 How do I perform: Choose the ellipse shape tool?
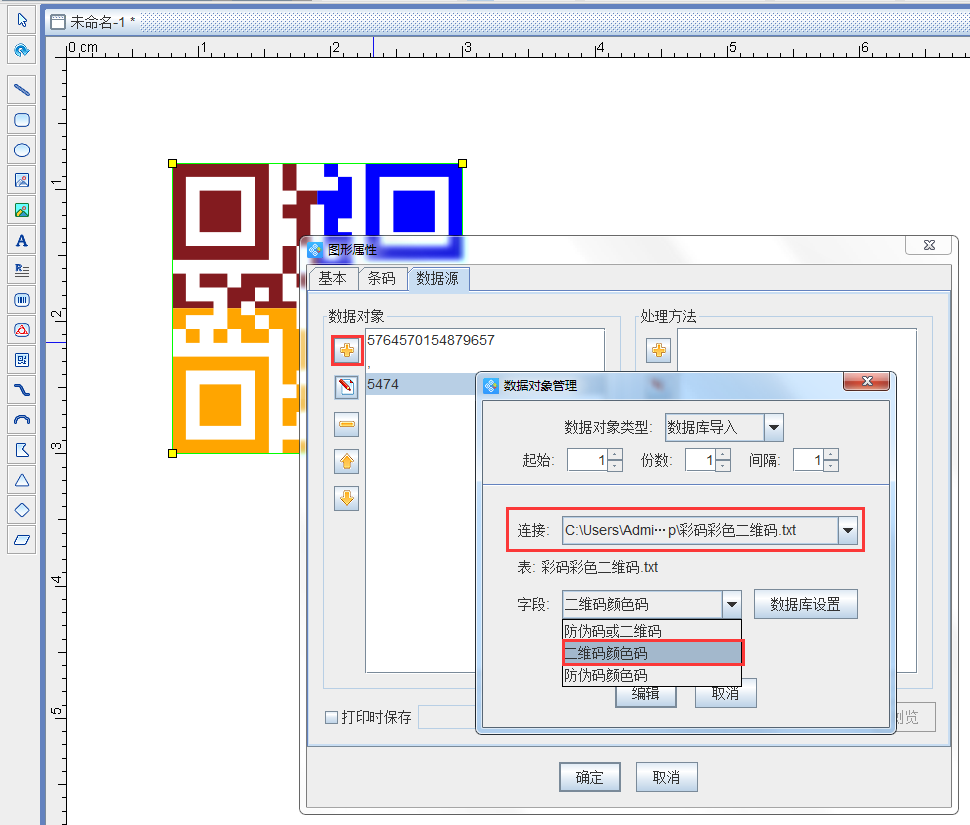(x=22, y=150)
